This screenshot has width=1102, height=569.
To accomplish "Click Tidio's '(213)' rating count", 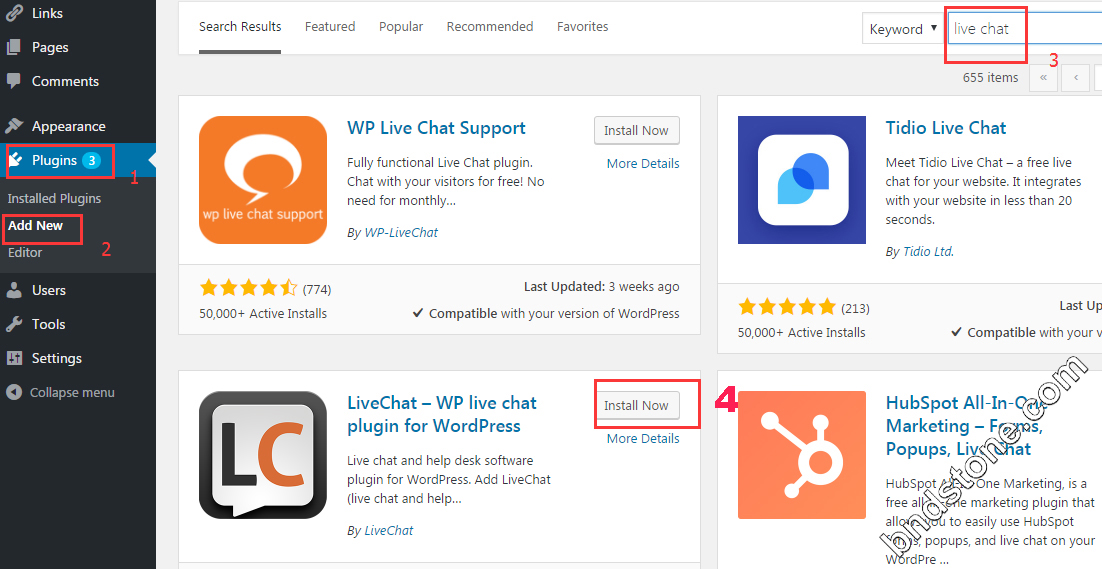I will (x=855, y=308).
